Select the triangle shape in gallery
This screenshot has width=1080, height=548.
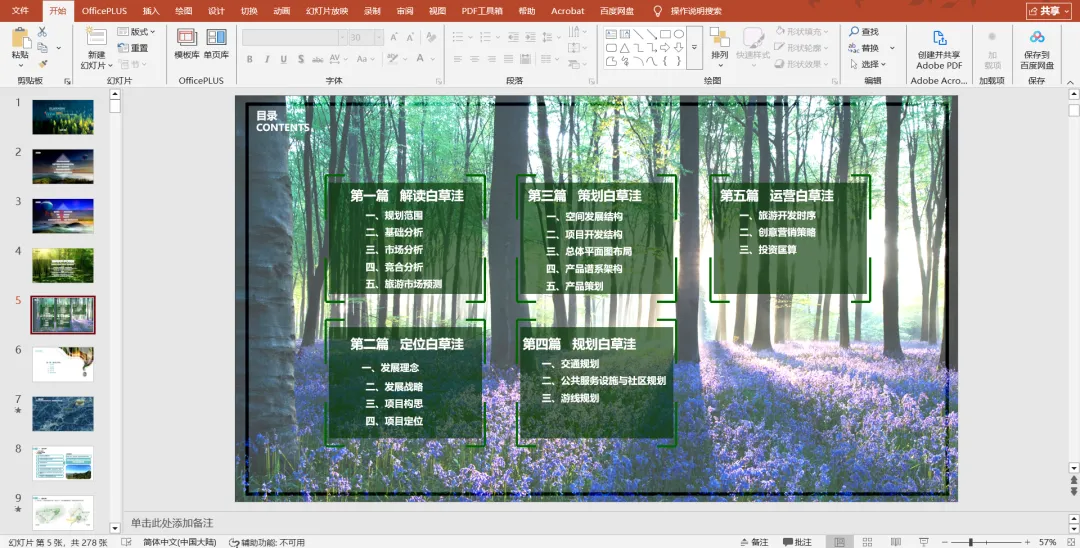pos(624,48)
